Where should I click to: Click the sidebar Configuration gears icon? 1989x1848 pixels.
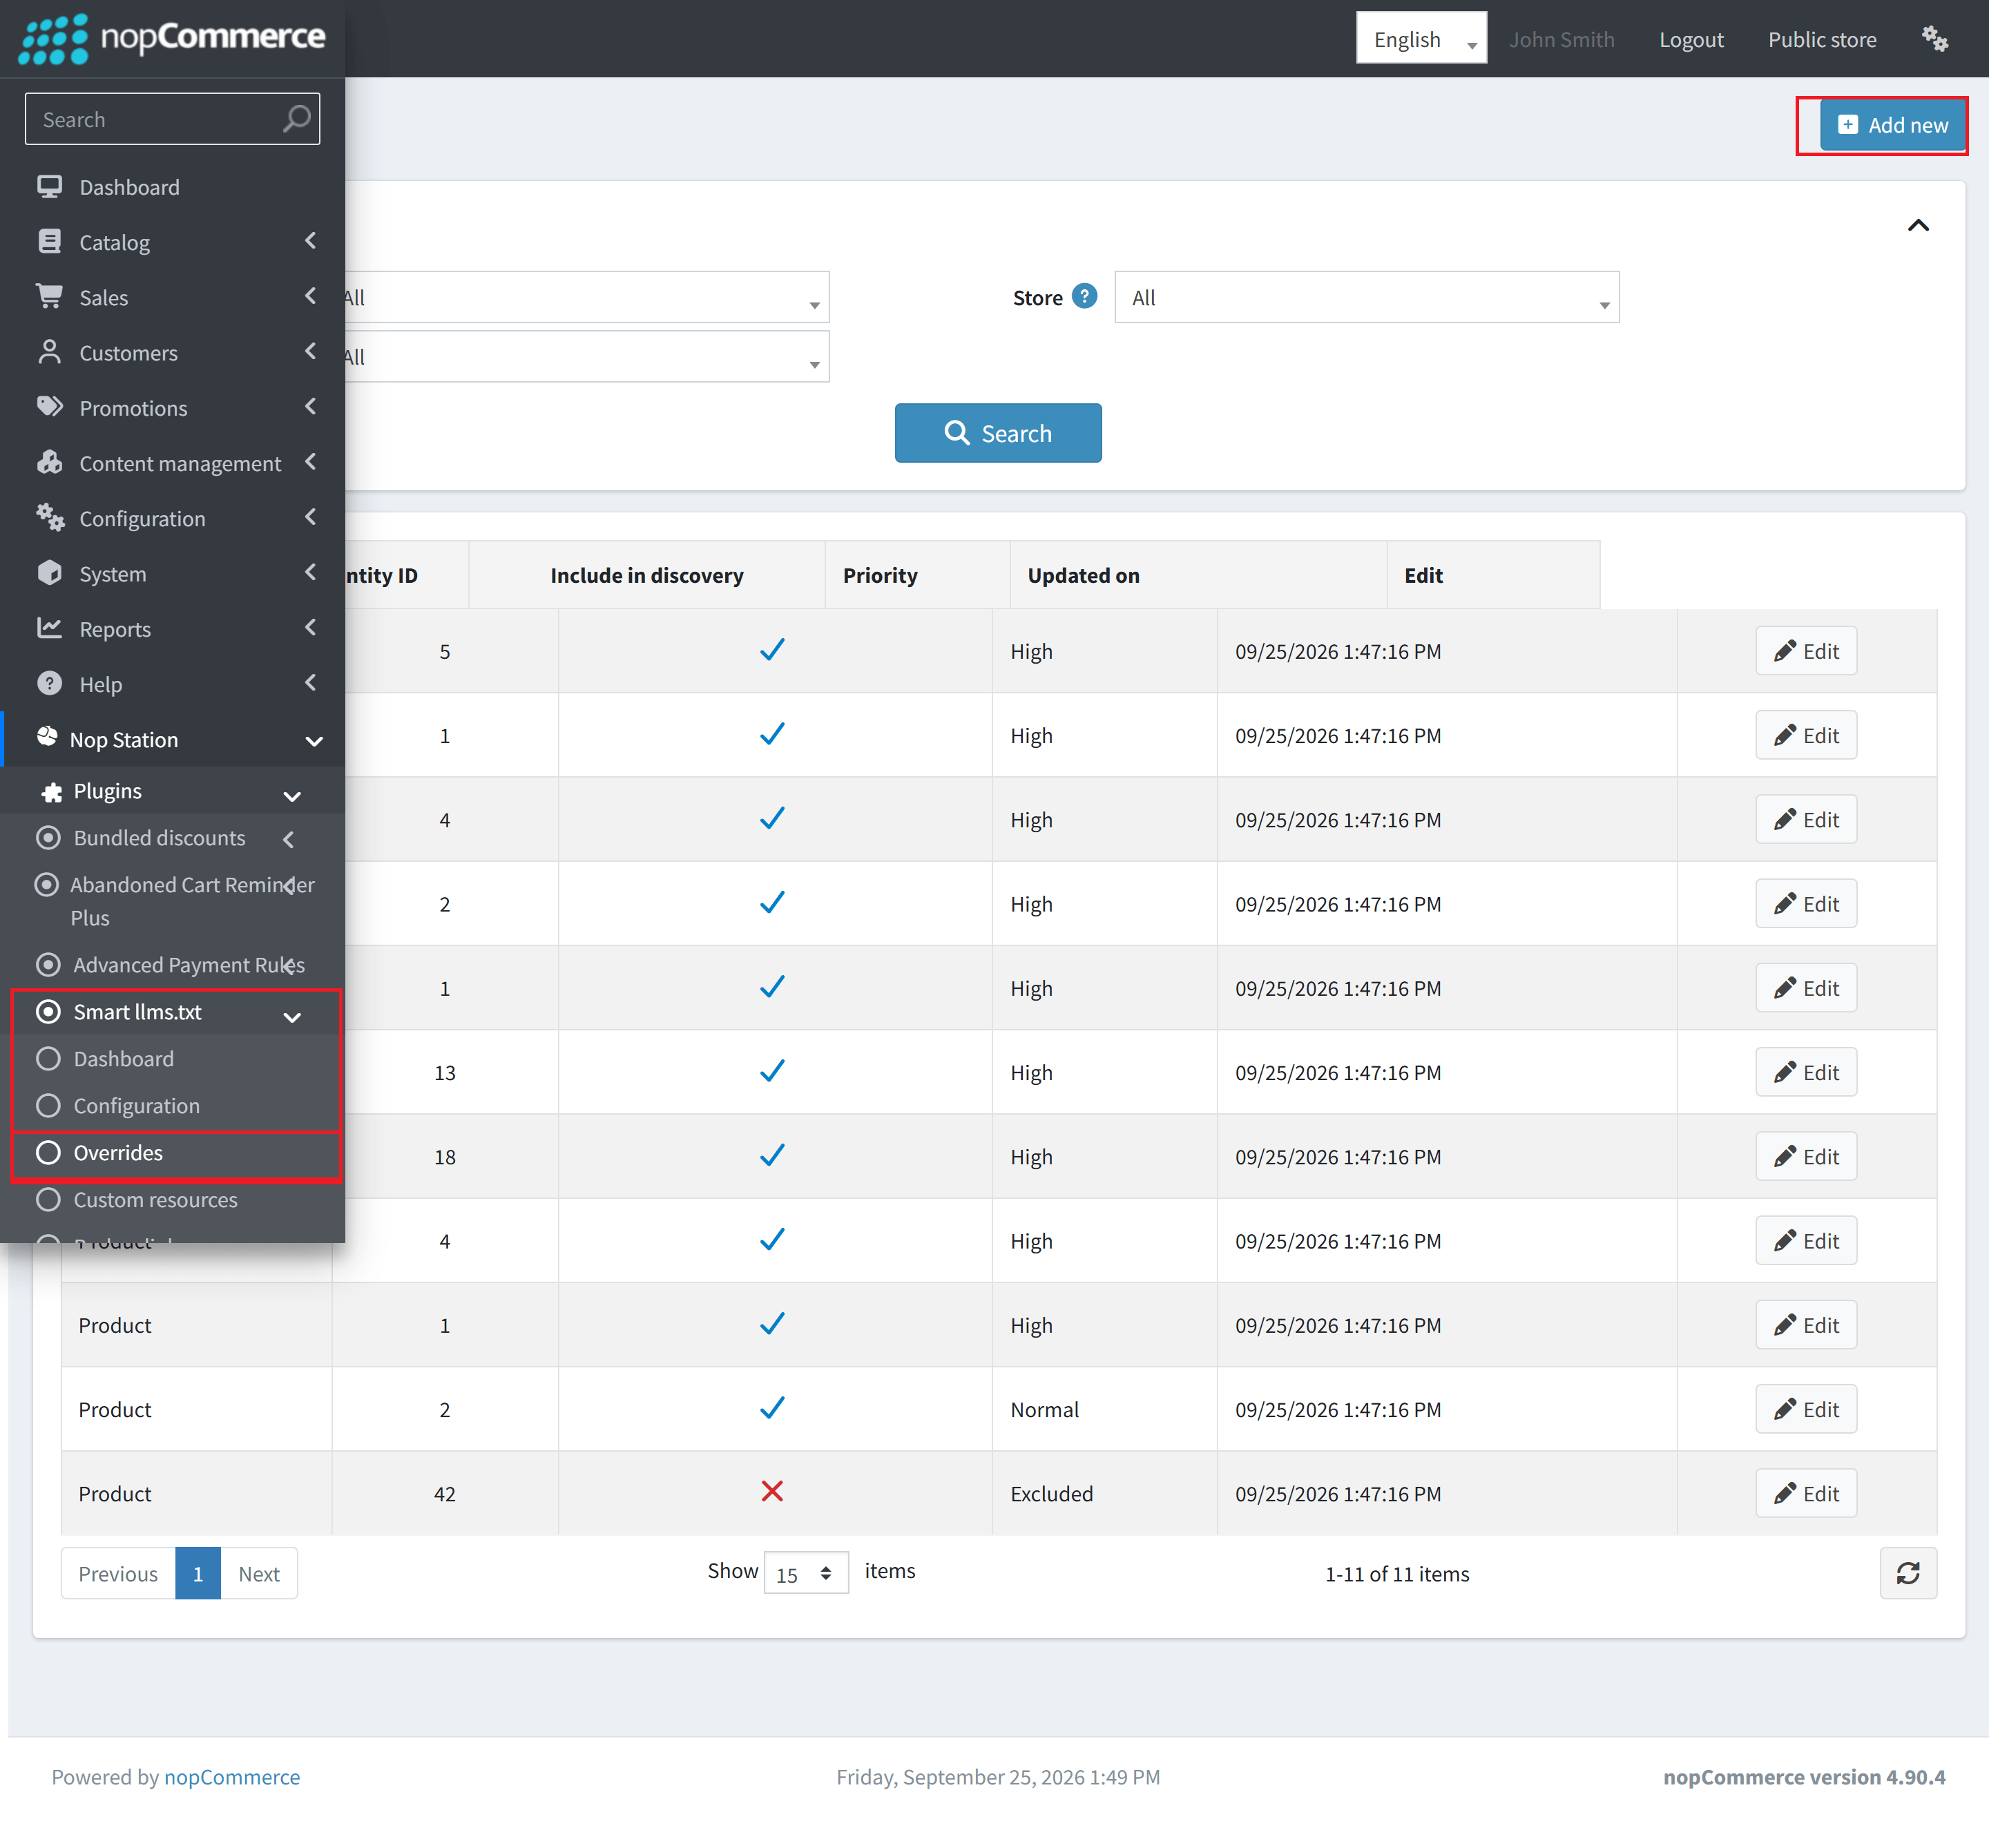pyautogui.click(x=50, y=517)
